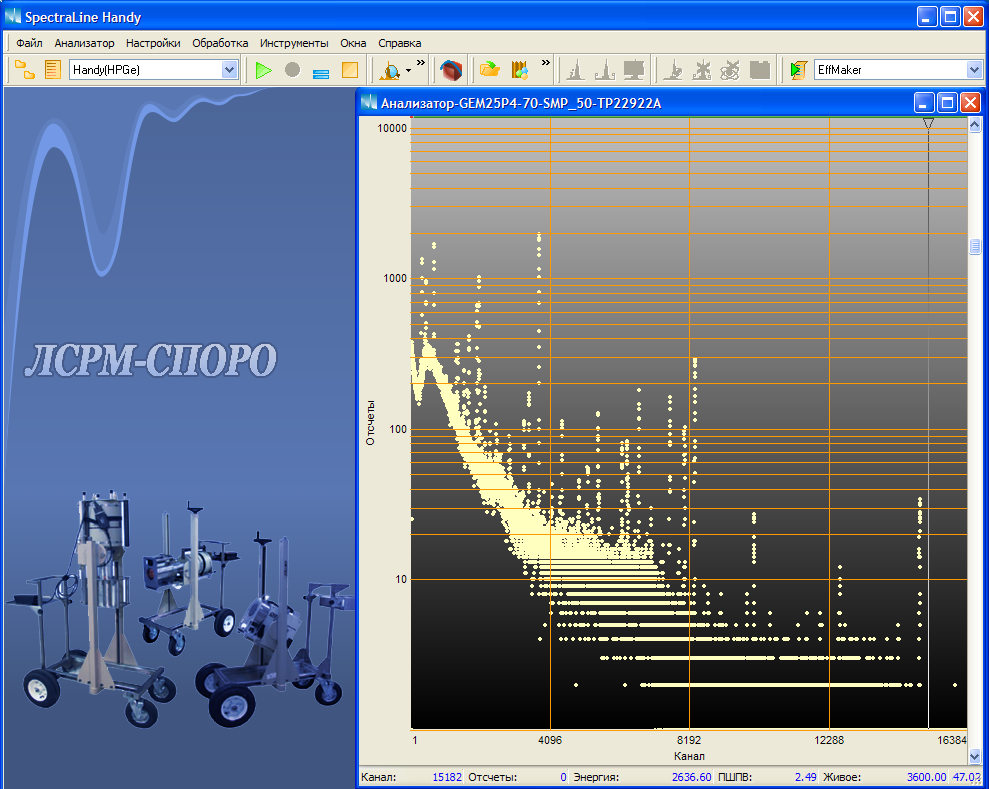Open the Справка menu
Image resolution: width=989 pixels, height=789 pixels.
(x=399, y=43)
